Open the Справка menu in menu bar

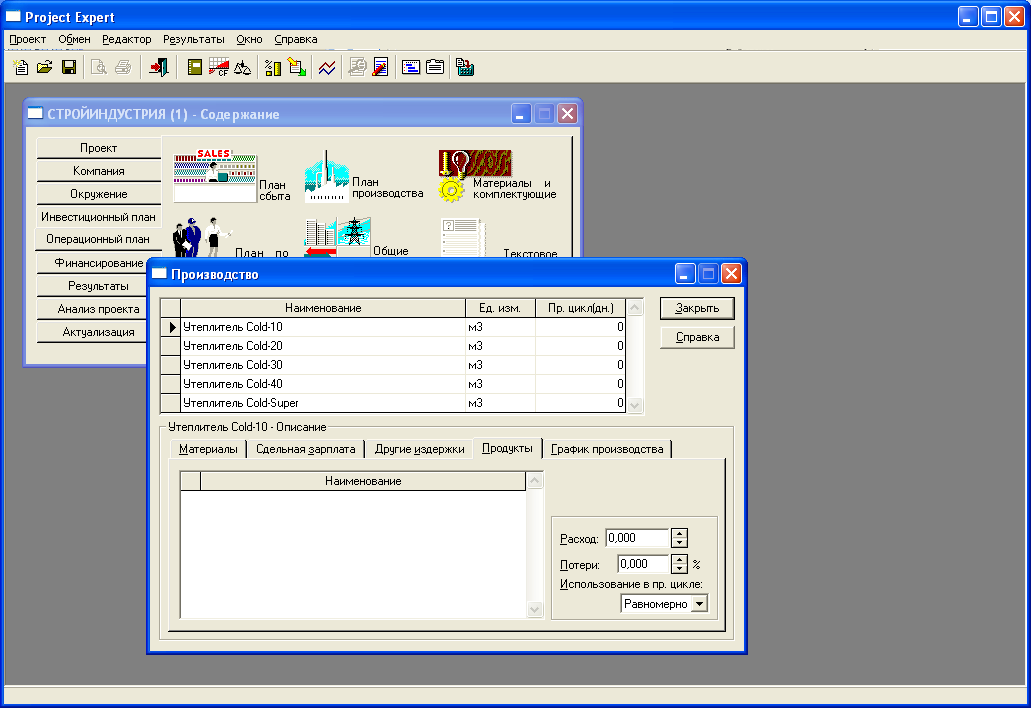pos(296,39)
